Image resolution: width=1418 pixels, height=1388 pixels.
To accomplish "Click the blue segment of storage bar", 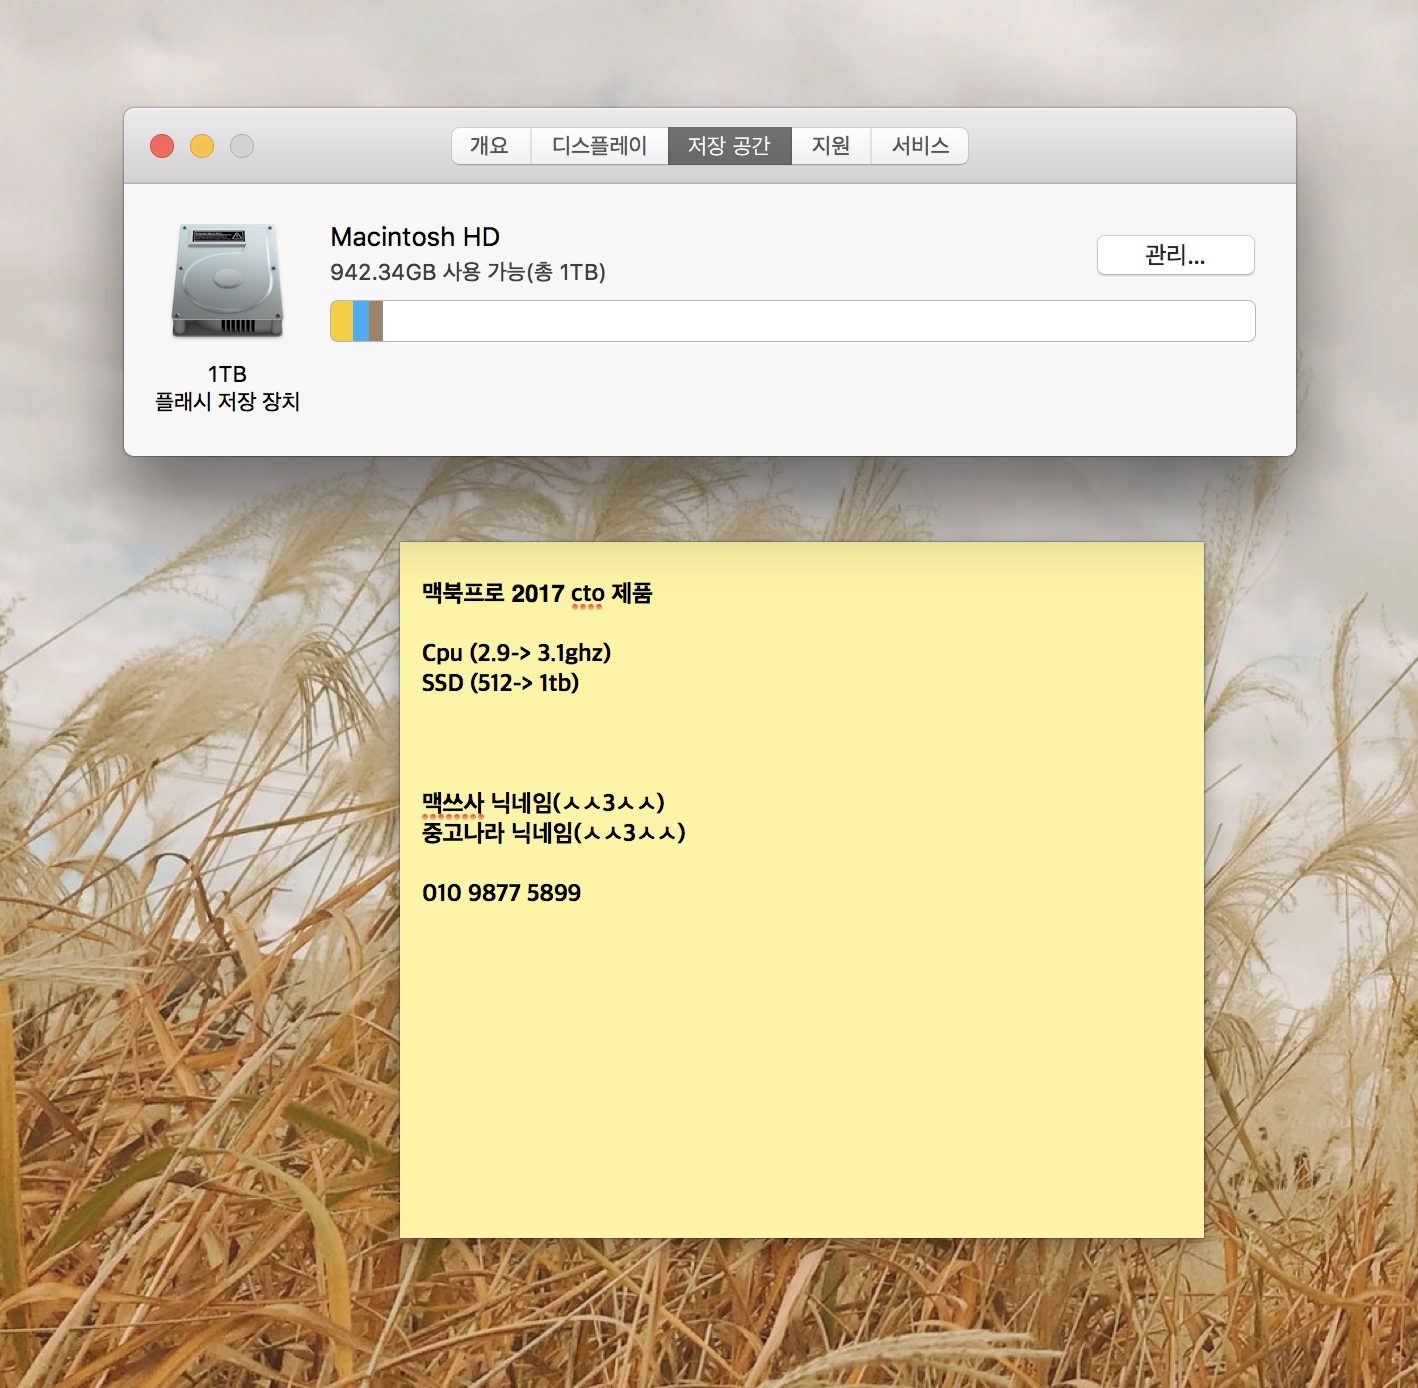I will [x=361, y=321].
